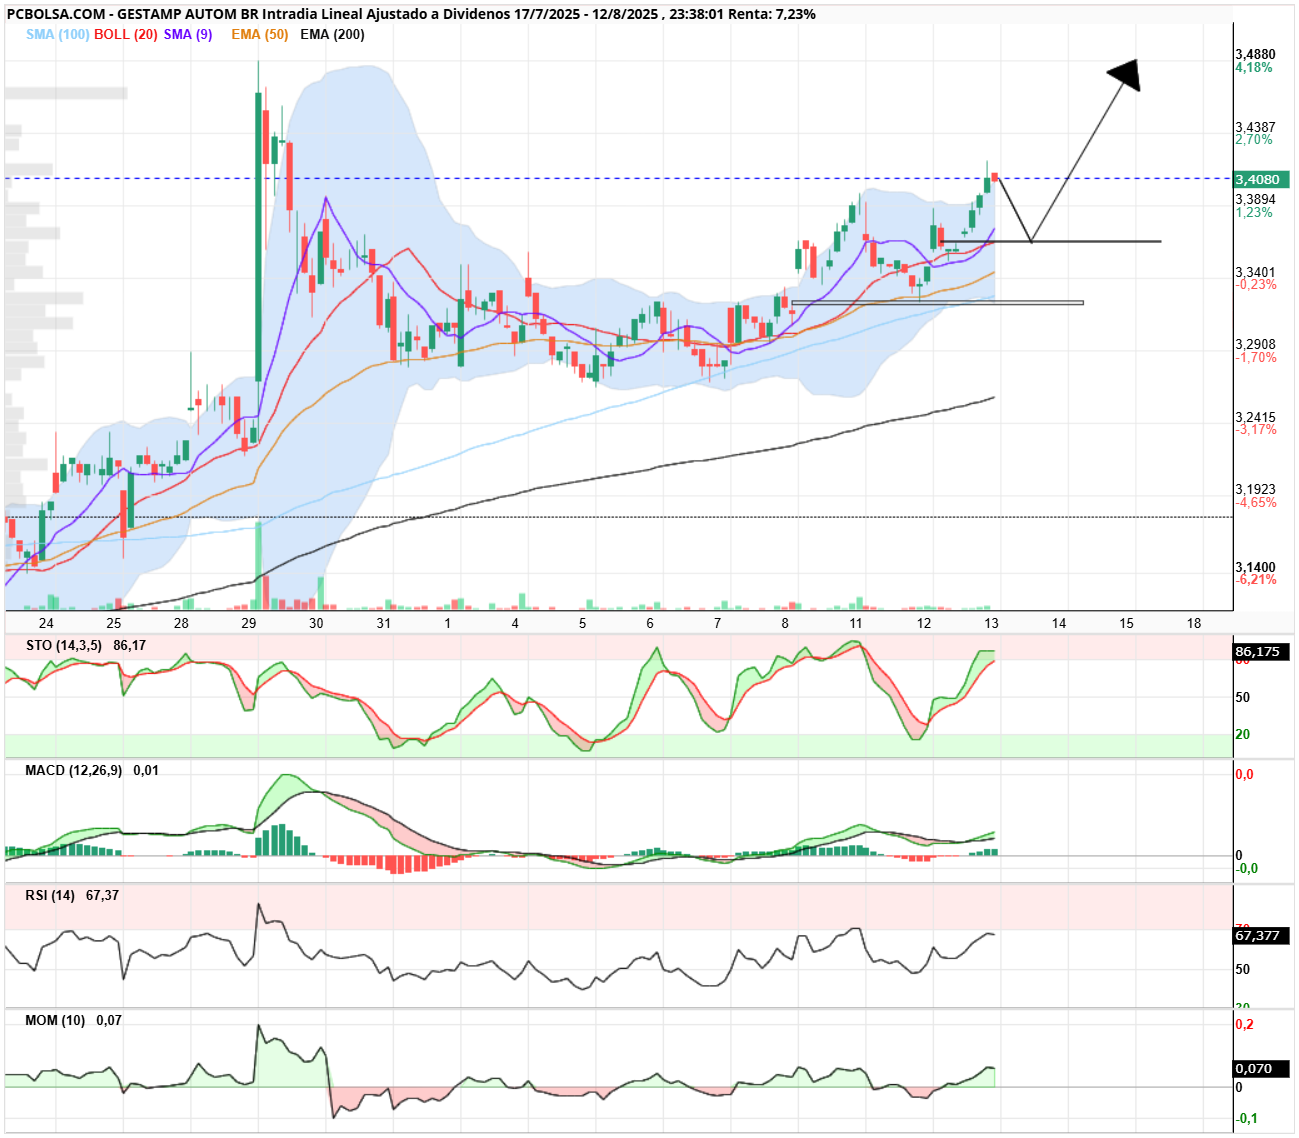Screen dimensions: 1299x1138
Task: Click date 15 on the time axis
Action: pyautogui.click(x=1126, y=623)
